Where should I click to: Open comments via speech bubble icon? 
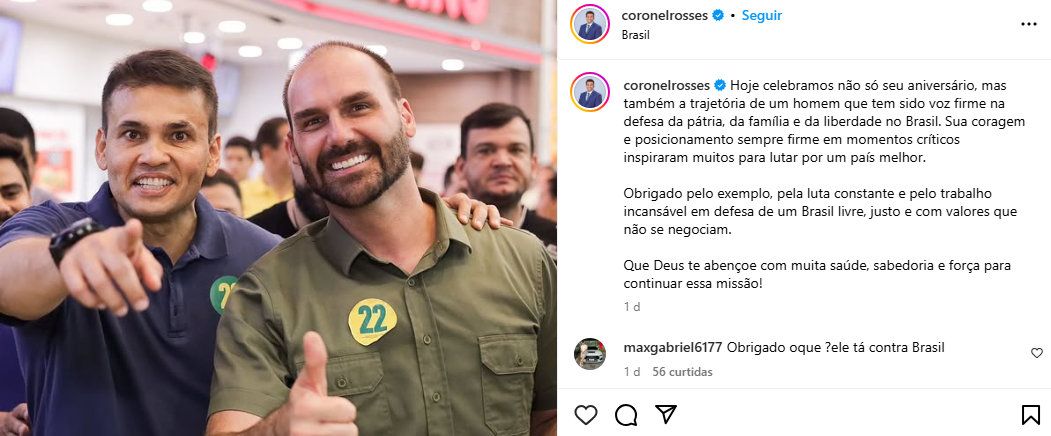[626, 415]
